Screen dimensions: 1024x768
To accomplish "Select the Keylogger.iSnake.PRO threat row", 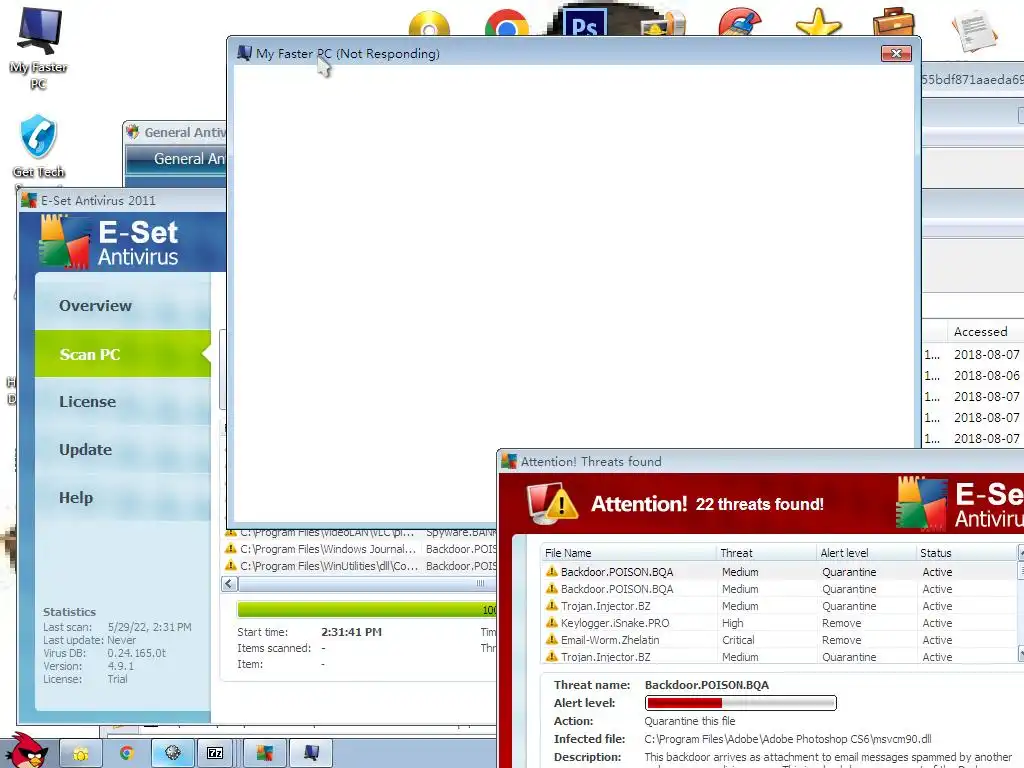I will click(x=779, y=622).
